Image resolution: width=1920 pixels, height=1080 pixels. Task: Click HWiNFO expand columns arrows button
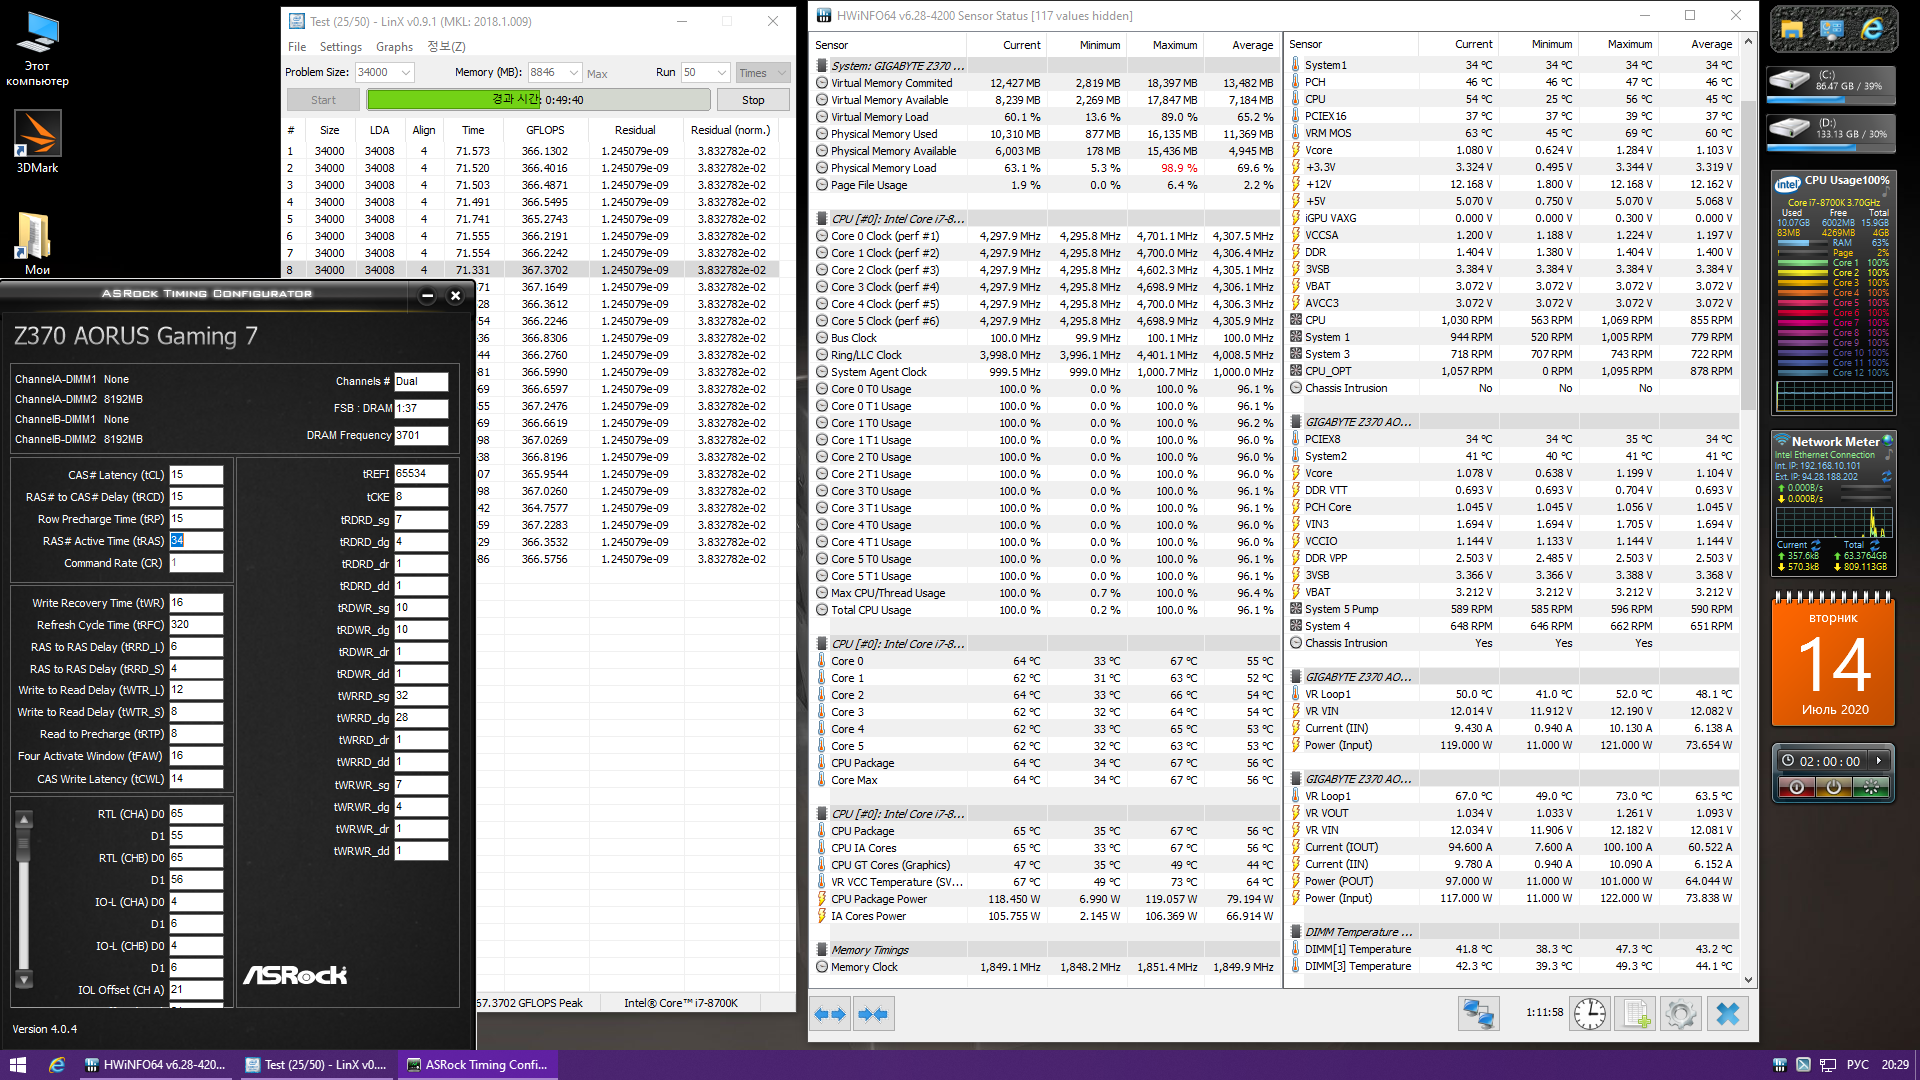point(830,1014)
